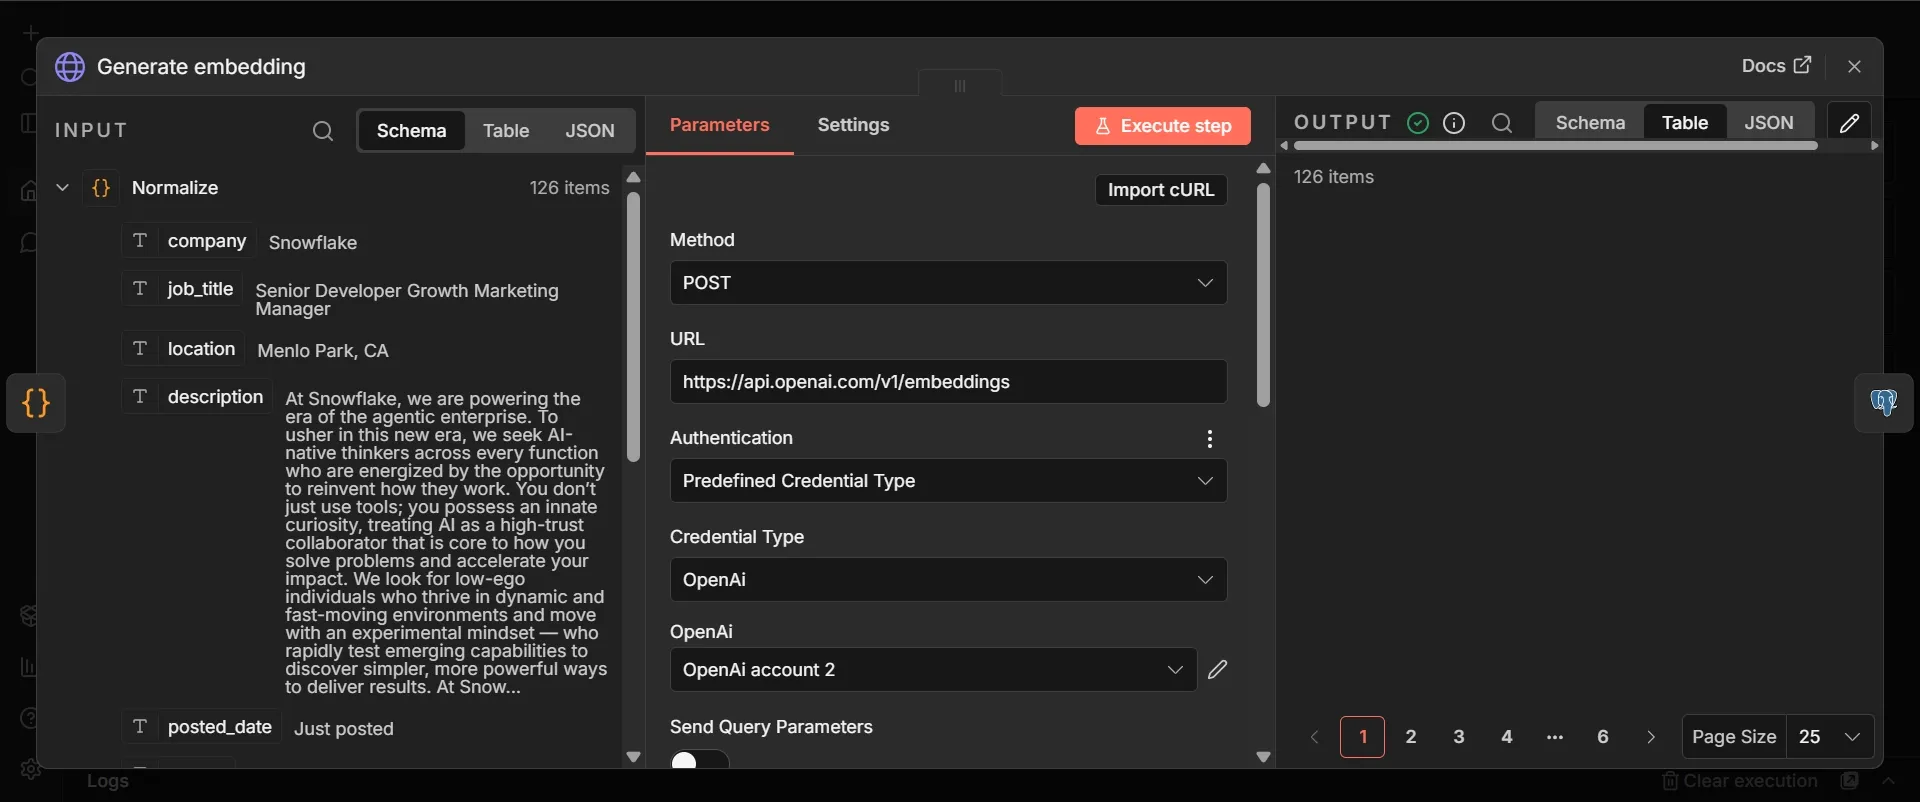This screenshot has width=1920, height=802.
Task: Open Authentication options three-dot menu
Action: tap(1210, 439)
